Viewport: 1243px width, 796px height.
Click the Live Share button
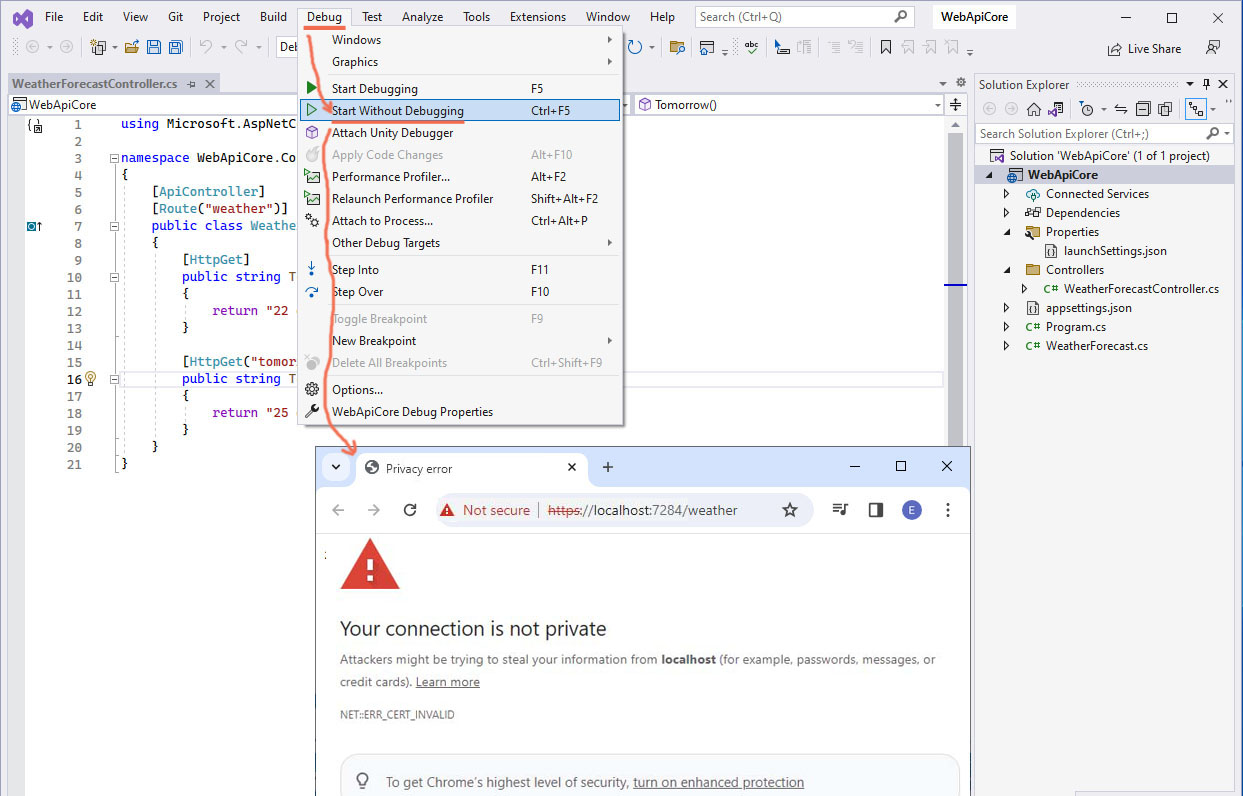[1144, 48]
